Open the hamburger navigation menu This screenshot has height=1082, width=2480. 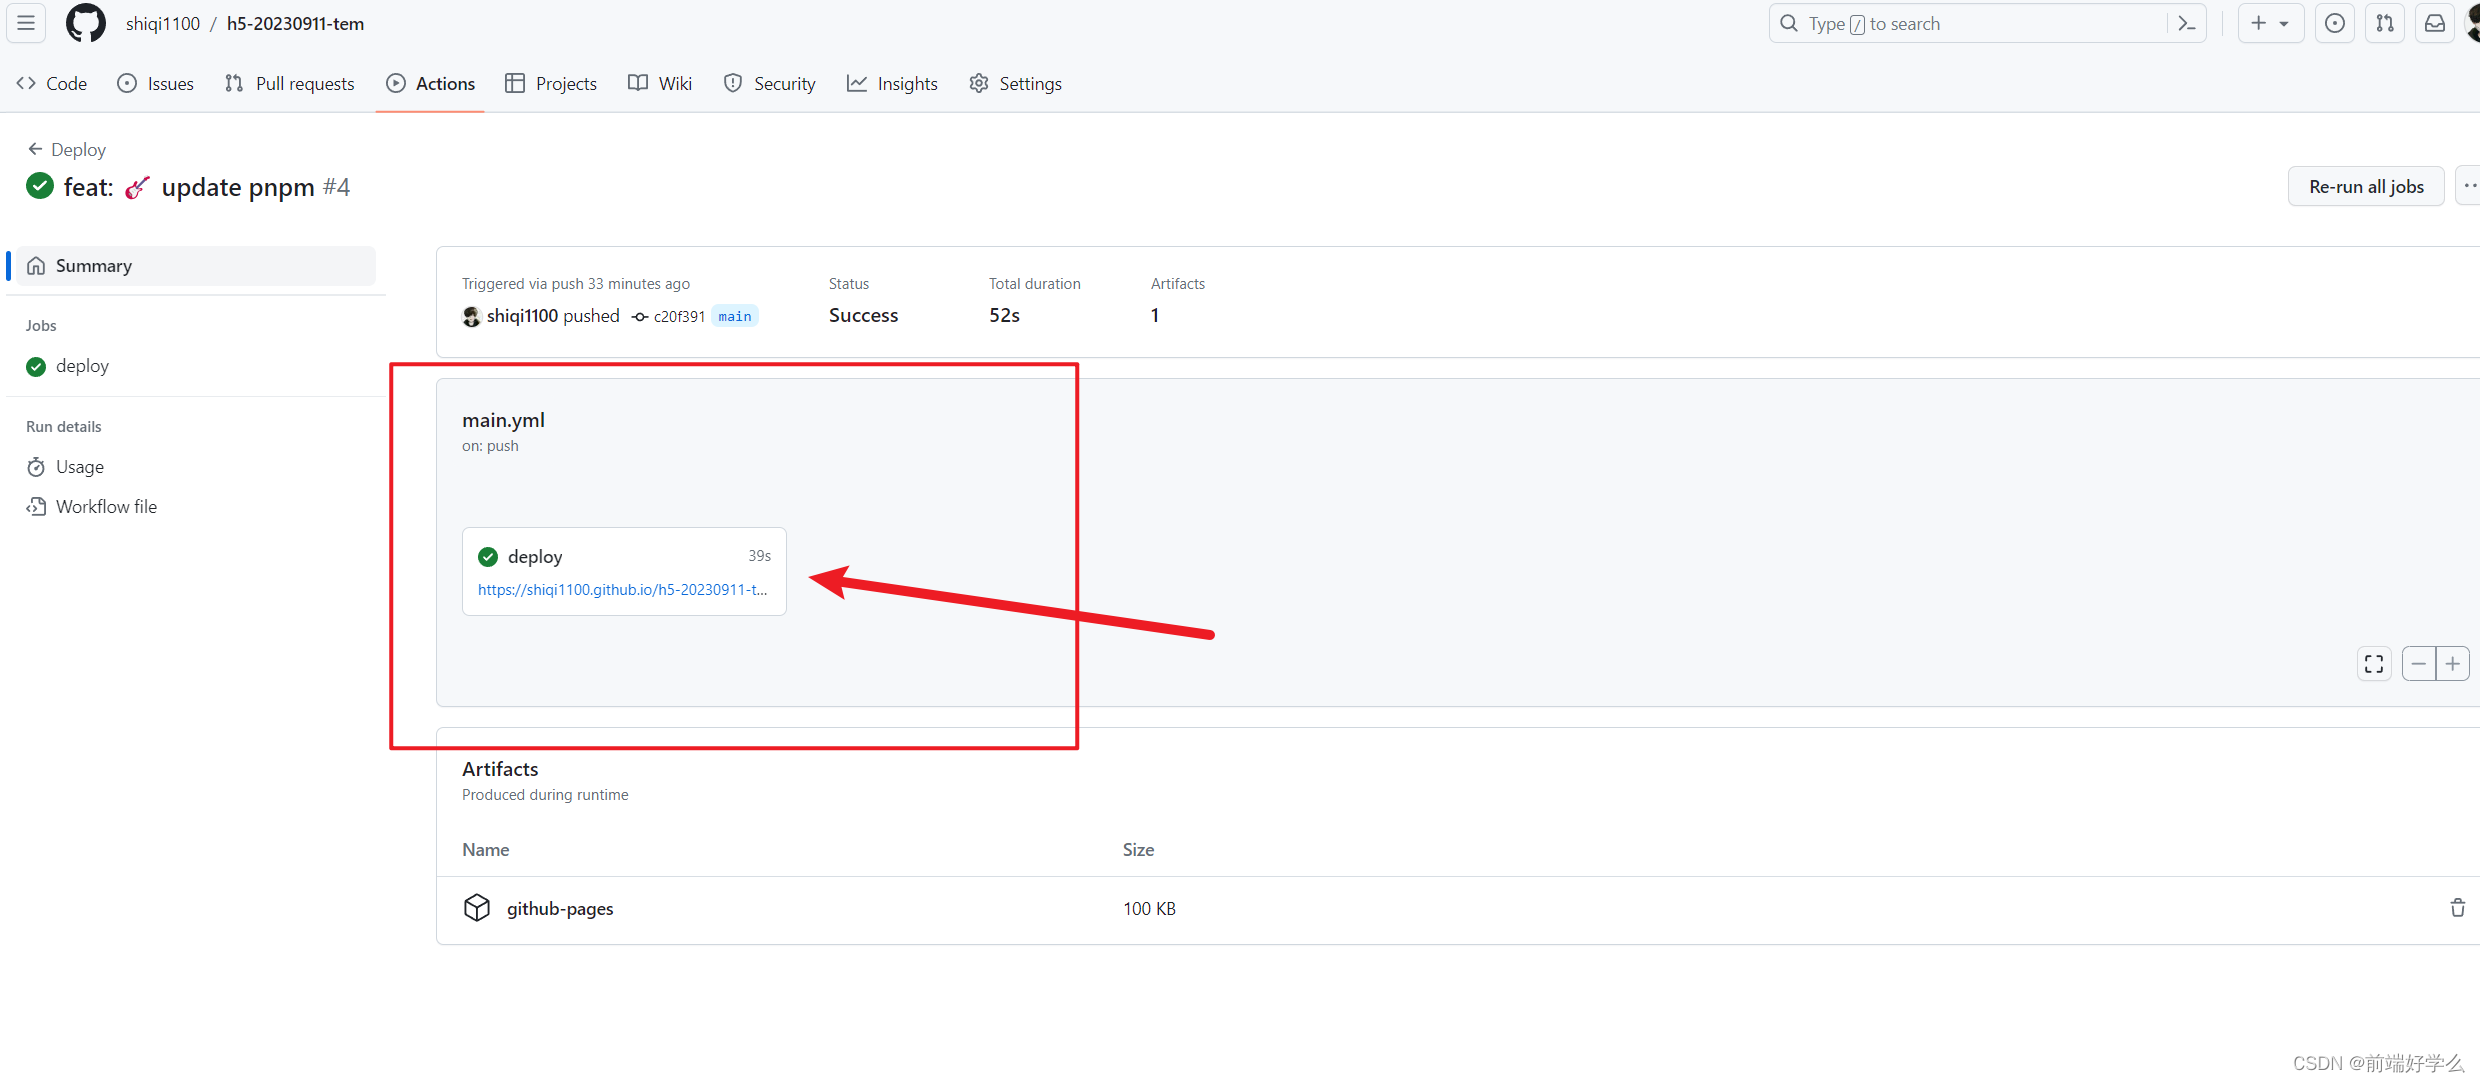coord(26,23)
